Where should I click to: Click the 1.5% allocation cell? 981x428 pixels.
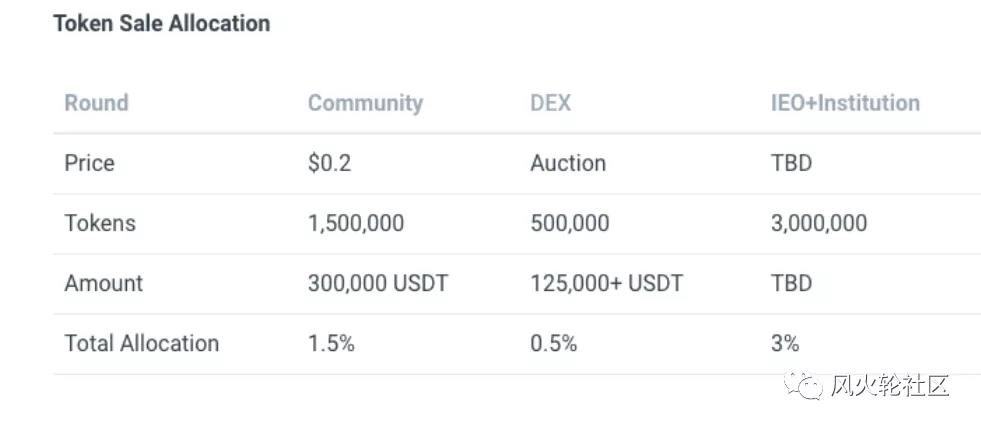(331, 343)
